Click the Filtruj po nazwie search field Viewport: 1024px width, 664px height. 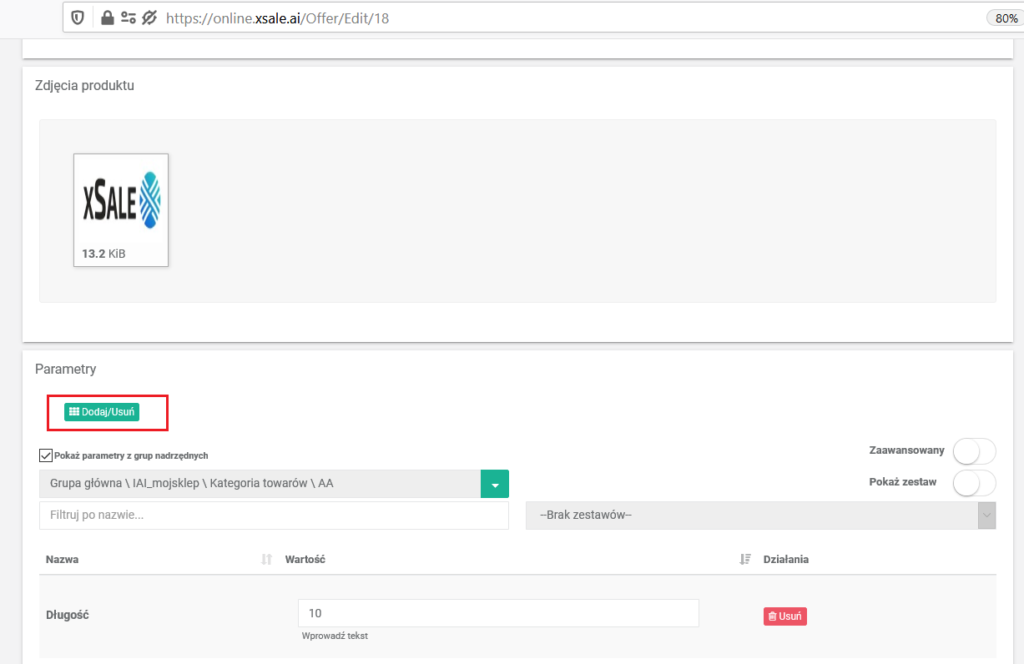coord(273,515)
